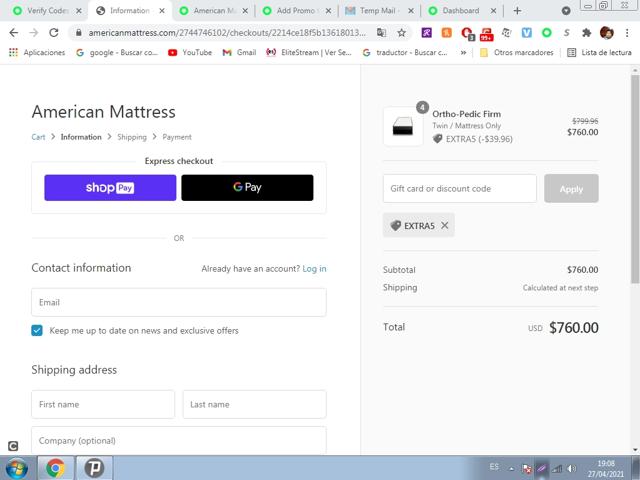Go back with browser back arrow
Image resolution: width=640 pixels, height=480 pixels.
[x=13, y=33]
